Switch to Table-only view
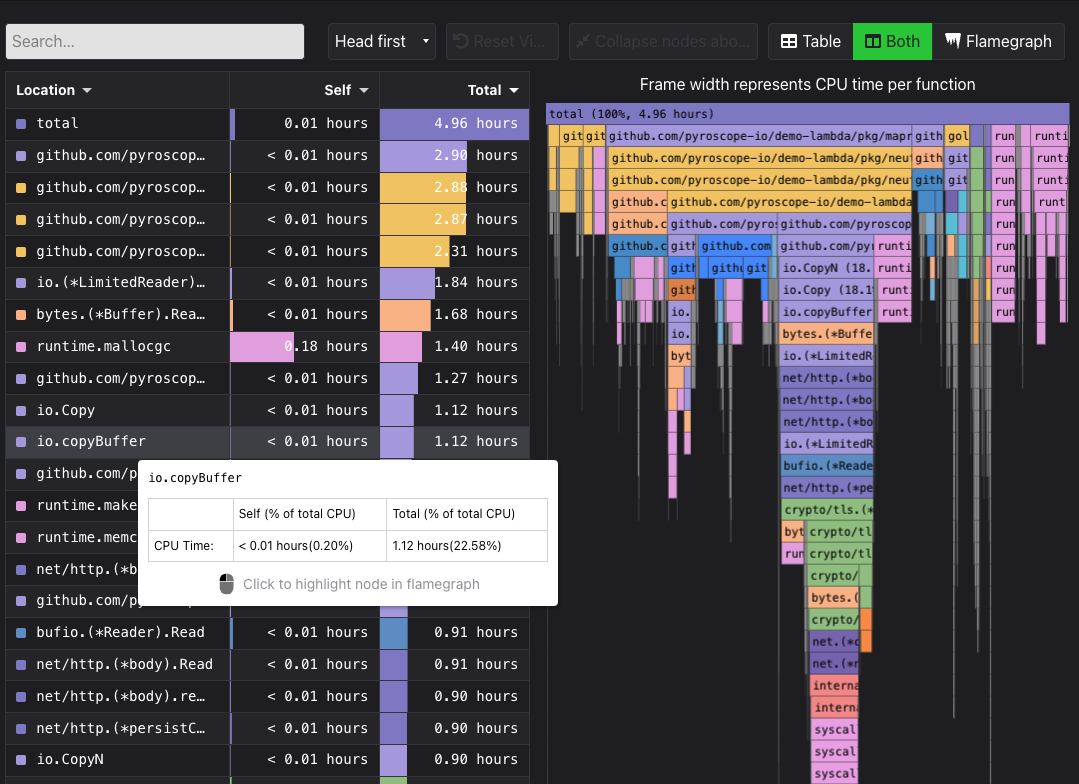This screenshot has width=1079, height=784. [808, 41]
